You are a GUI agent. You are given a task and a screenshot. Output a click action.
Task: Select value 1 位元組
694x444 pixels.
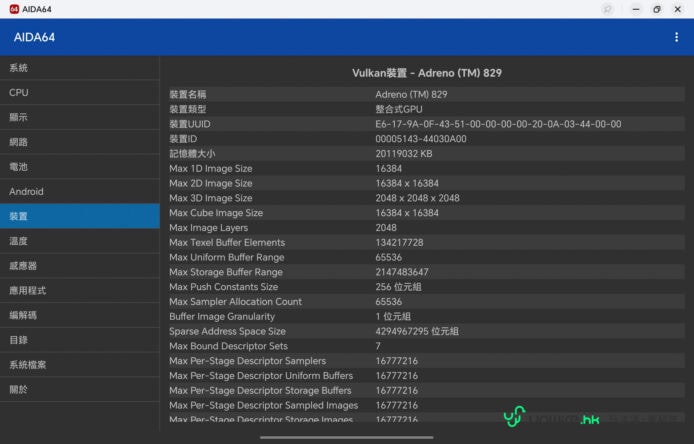pyautogui.click(x=393, y=317)
